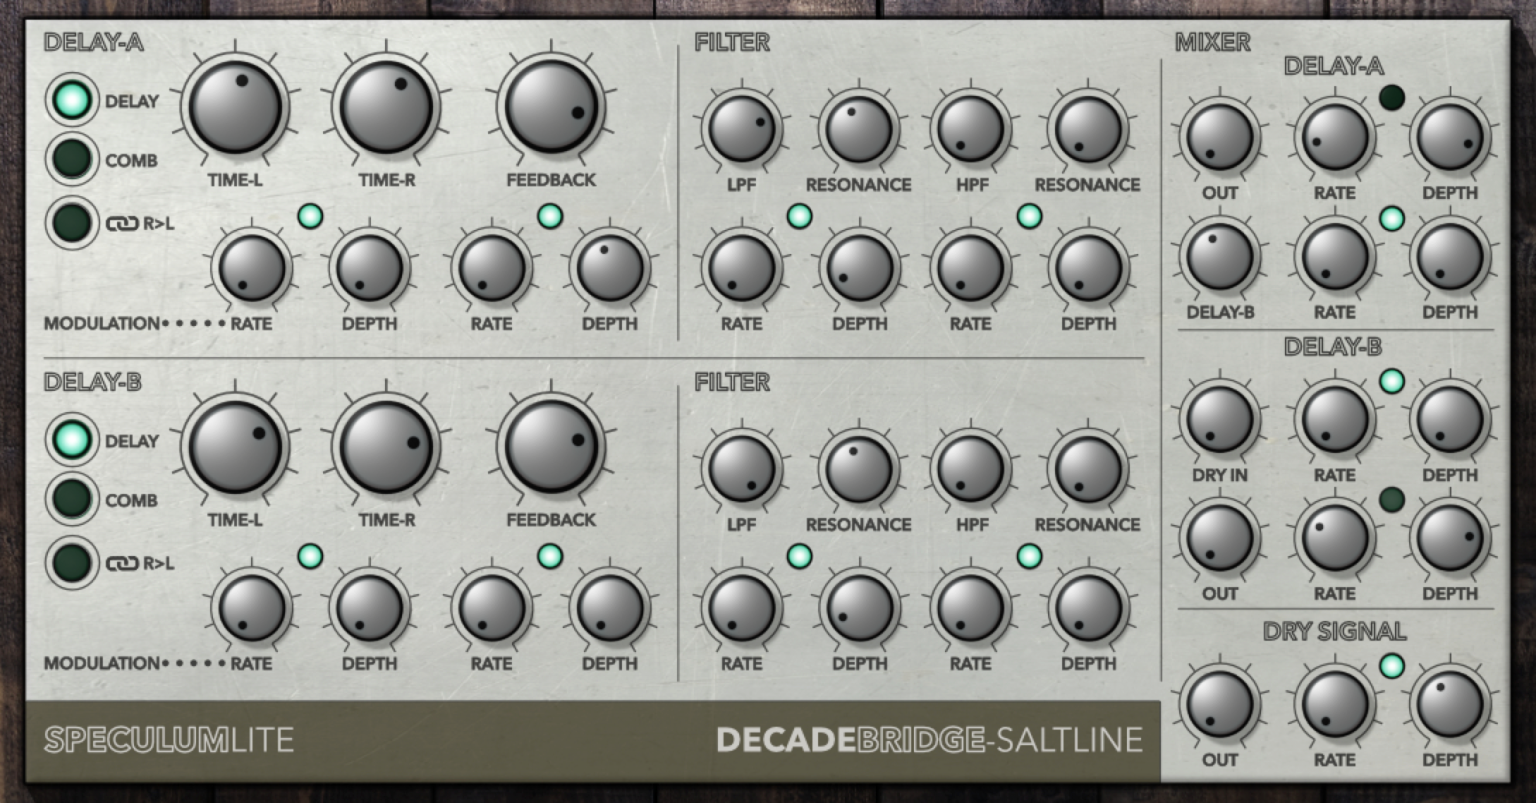Adjust the FEEDBACK knob in Delay-A
1536x803 pixels.
point(551,105)
